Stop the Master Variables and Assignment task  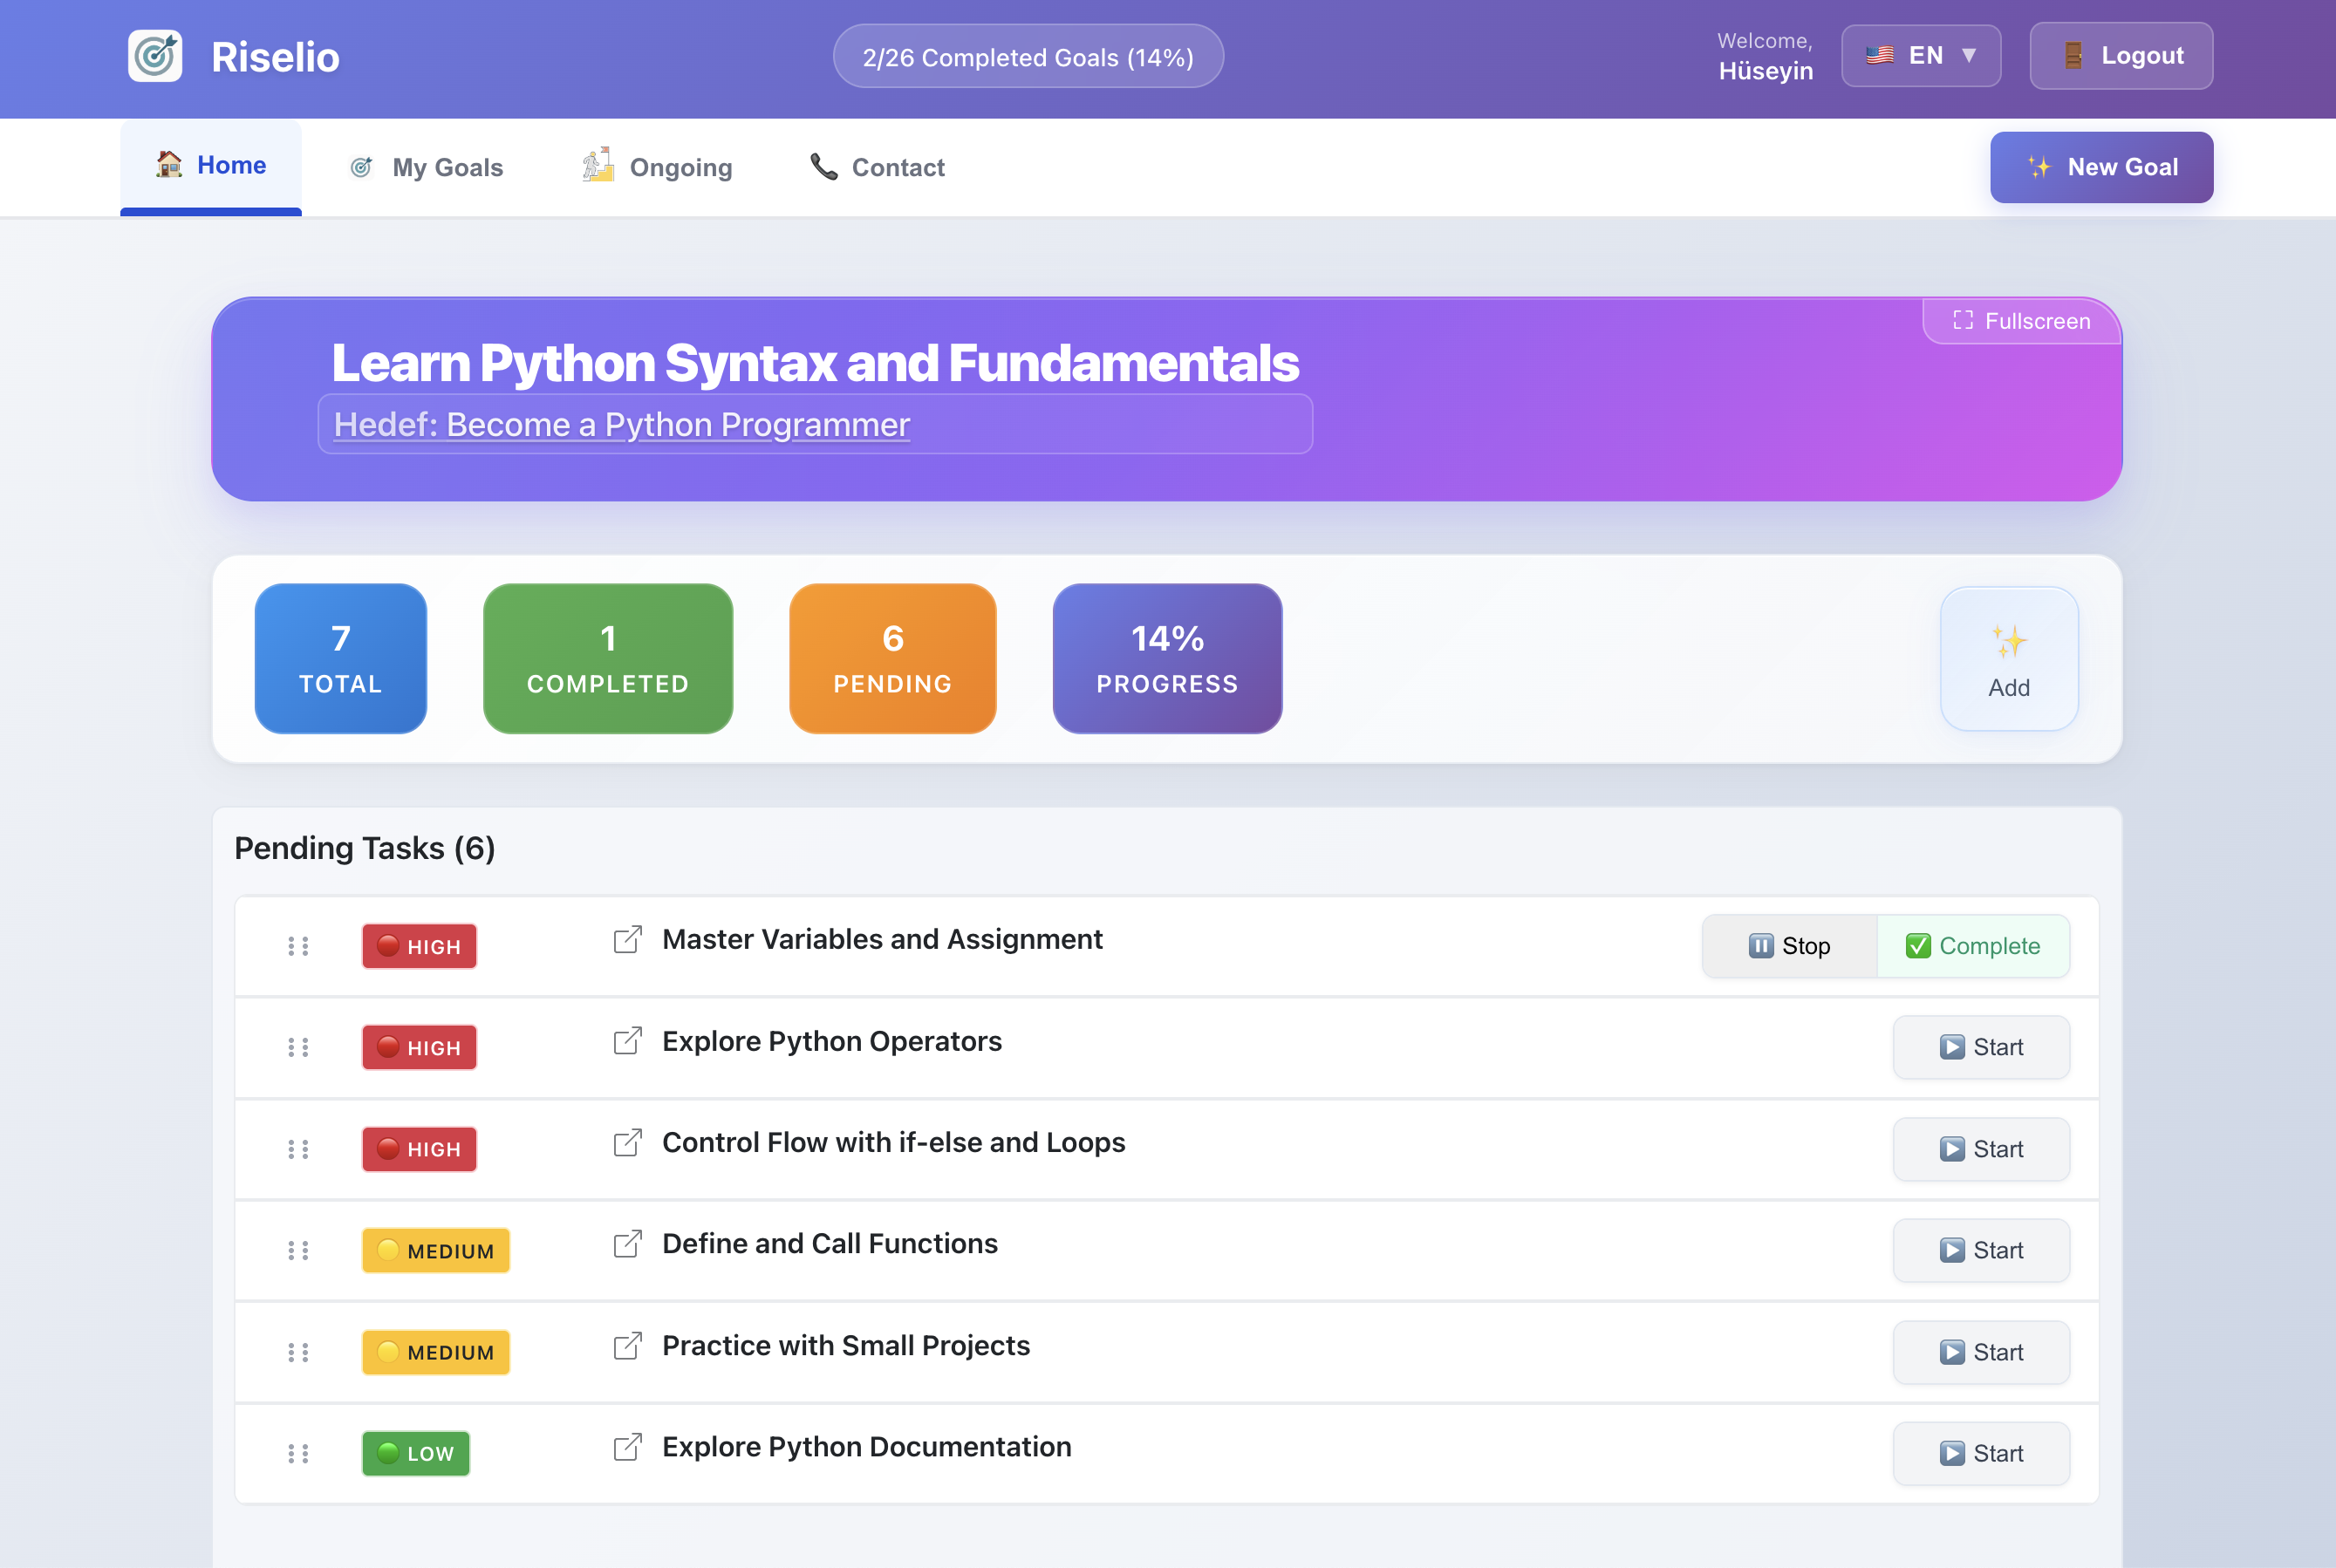coord(1789,946)
